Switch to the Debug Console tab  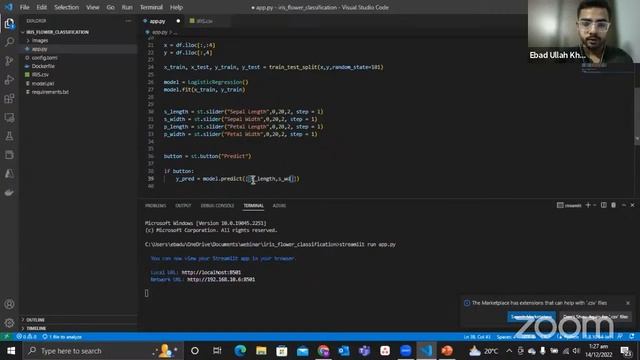point(217,205)
